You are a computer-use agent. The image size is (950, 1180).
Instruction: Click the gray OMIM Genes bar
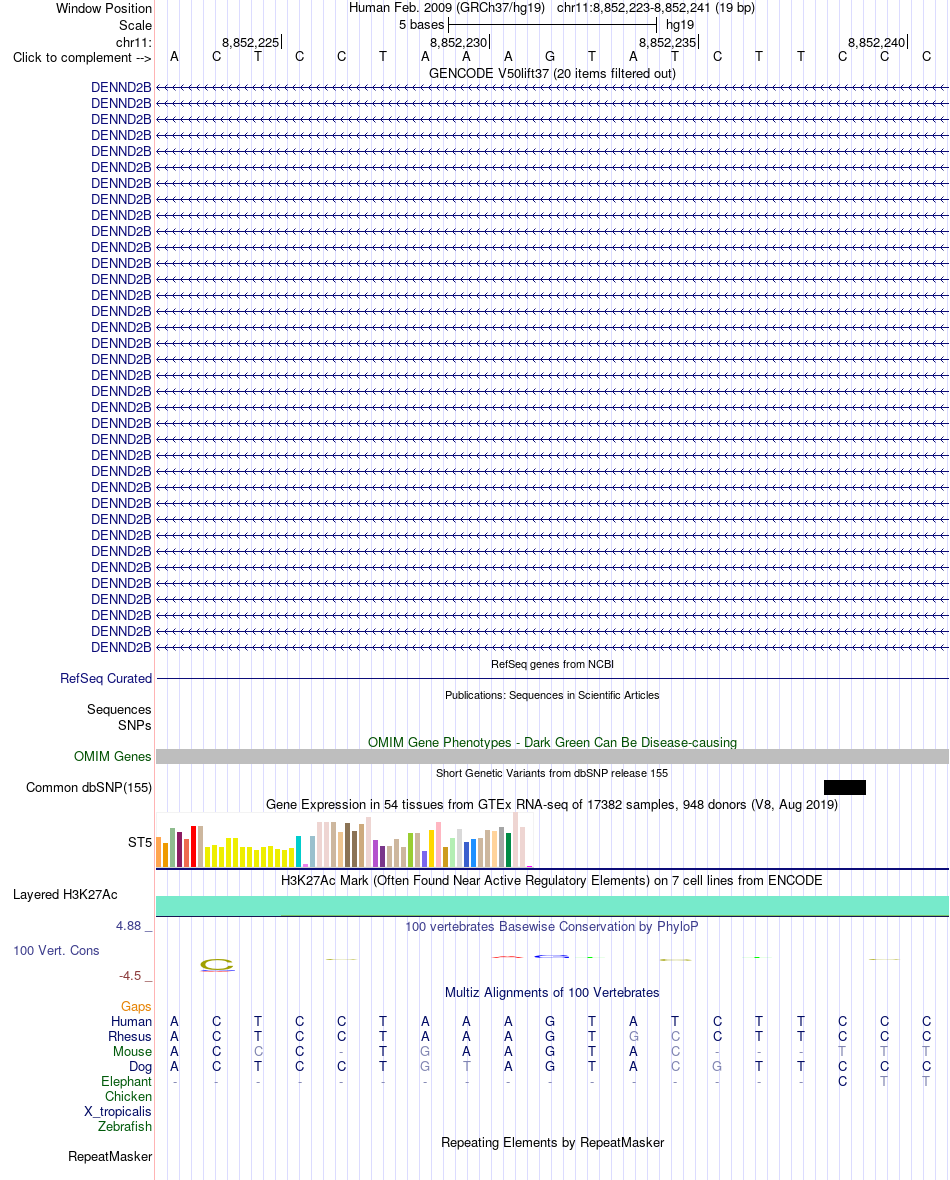click(552, 756)
